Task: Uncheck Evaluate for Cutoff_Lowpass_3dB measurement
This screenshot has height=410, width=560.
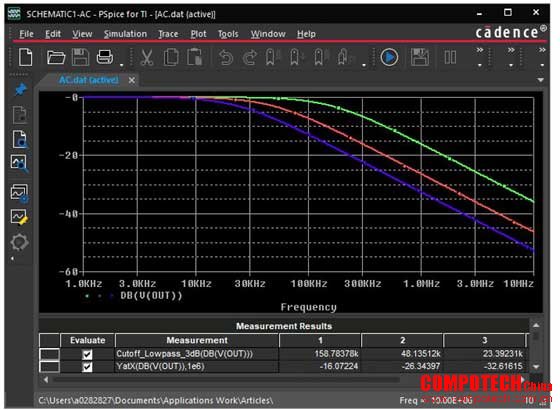Action: (87, 354)
